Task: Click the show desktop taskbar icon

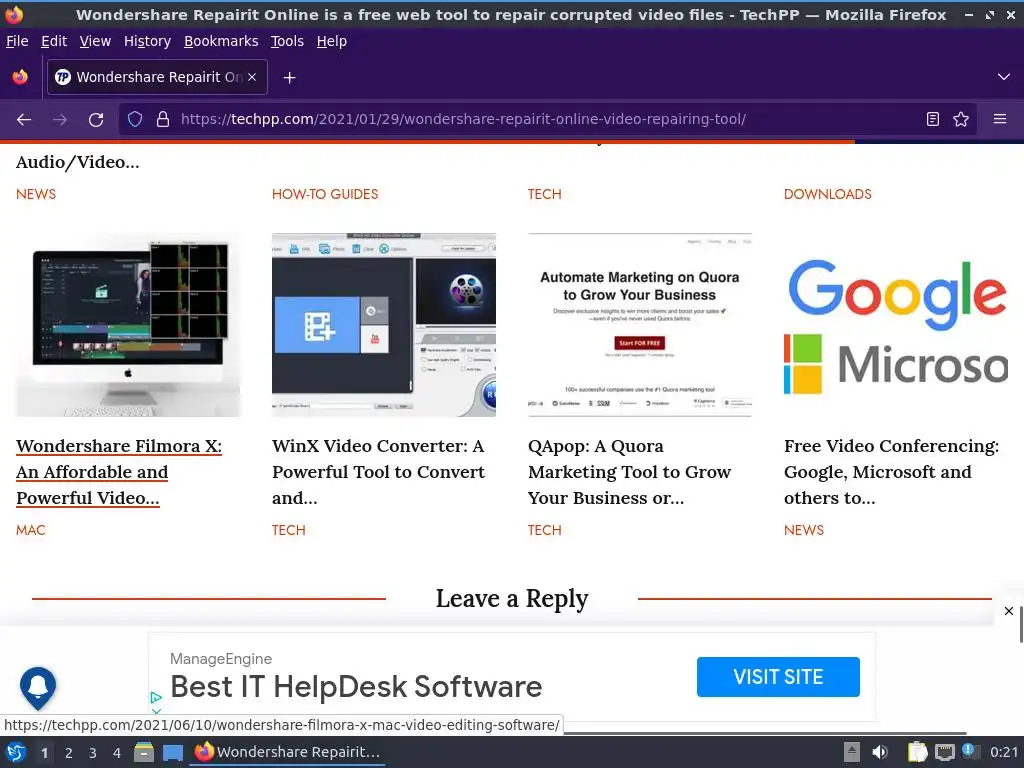Action: [172, 753]
